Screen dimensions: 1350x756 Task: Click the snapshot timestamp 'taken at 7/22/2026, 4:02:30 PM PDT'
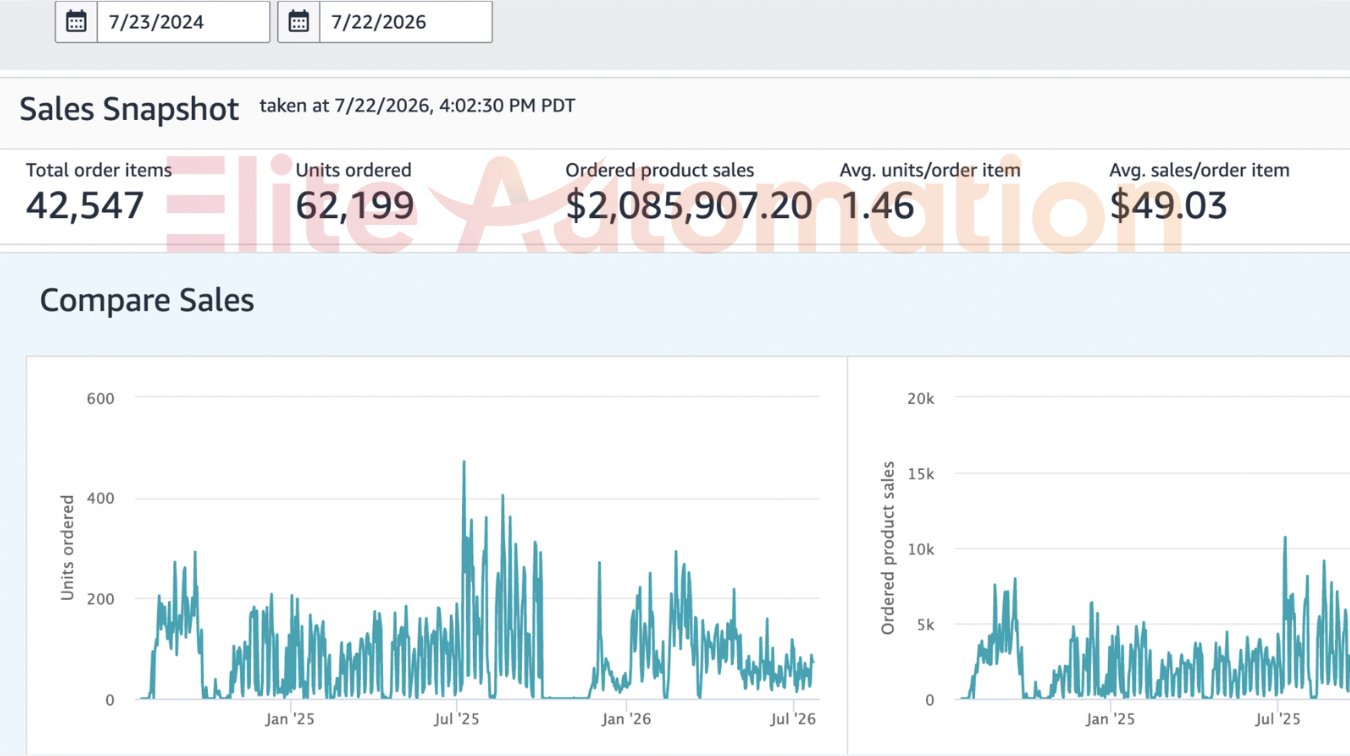click(x=417, y=105)
